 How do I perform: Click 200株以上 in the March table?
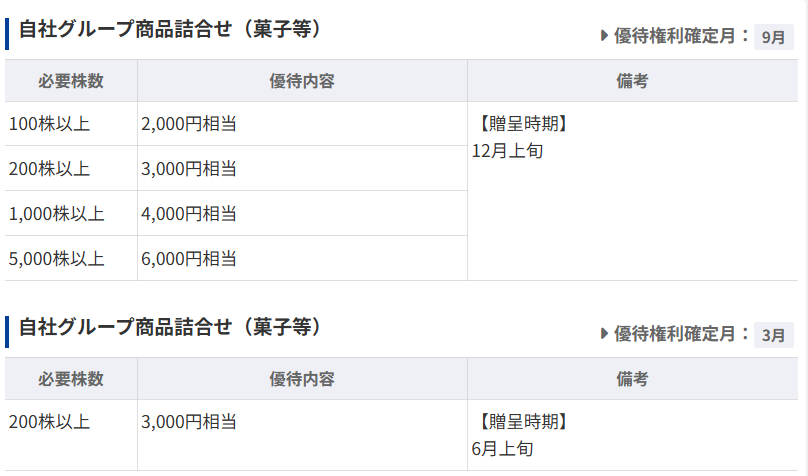click(x=49, y=422)
